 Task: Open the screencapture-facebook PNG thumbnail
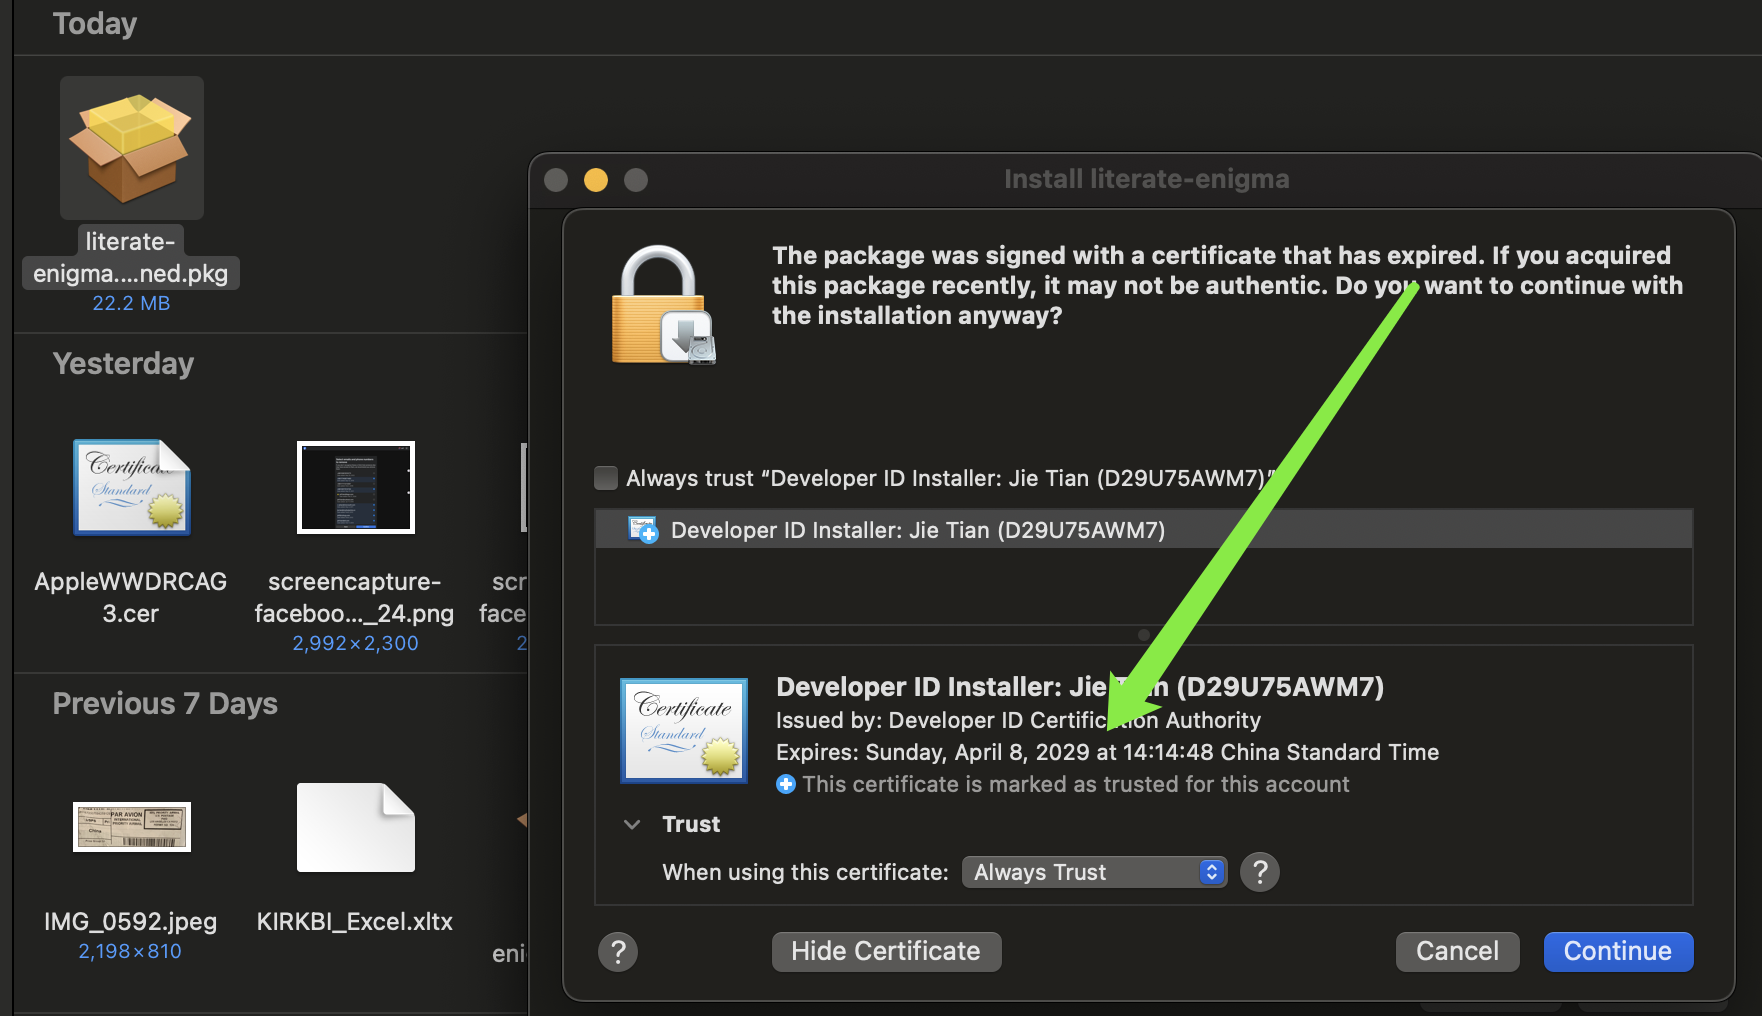point(355,488)
